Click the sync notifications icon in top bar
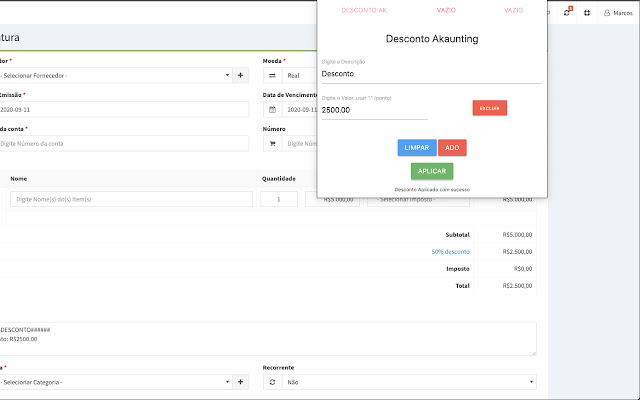The height and width of the screenshot is (400, 640). [567, 13]
